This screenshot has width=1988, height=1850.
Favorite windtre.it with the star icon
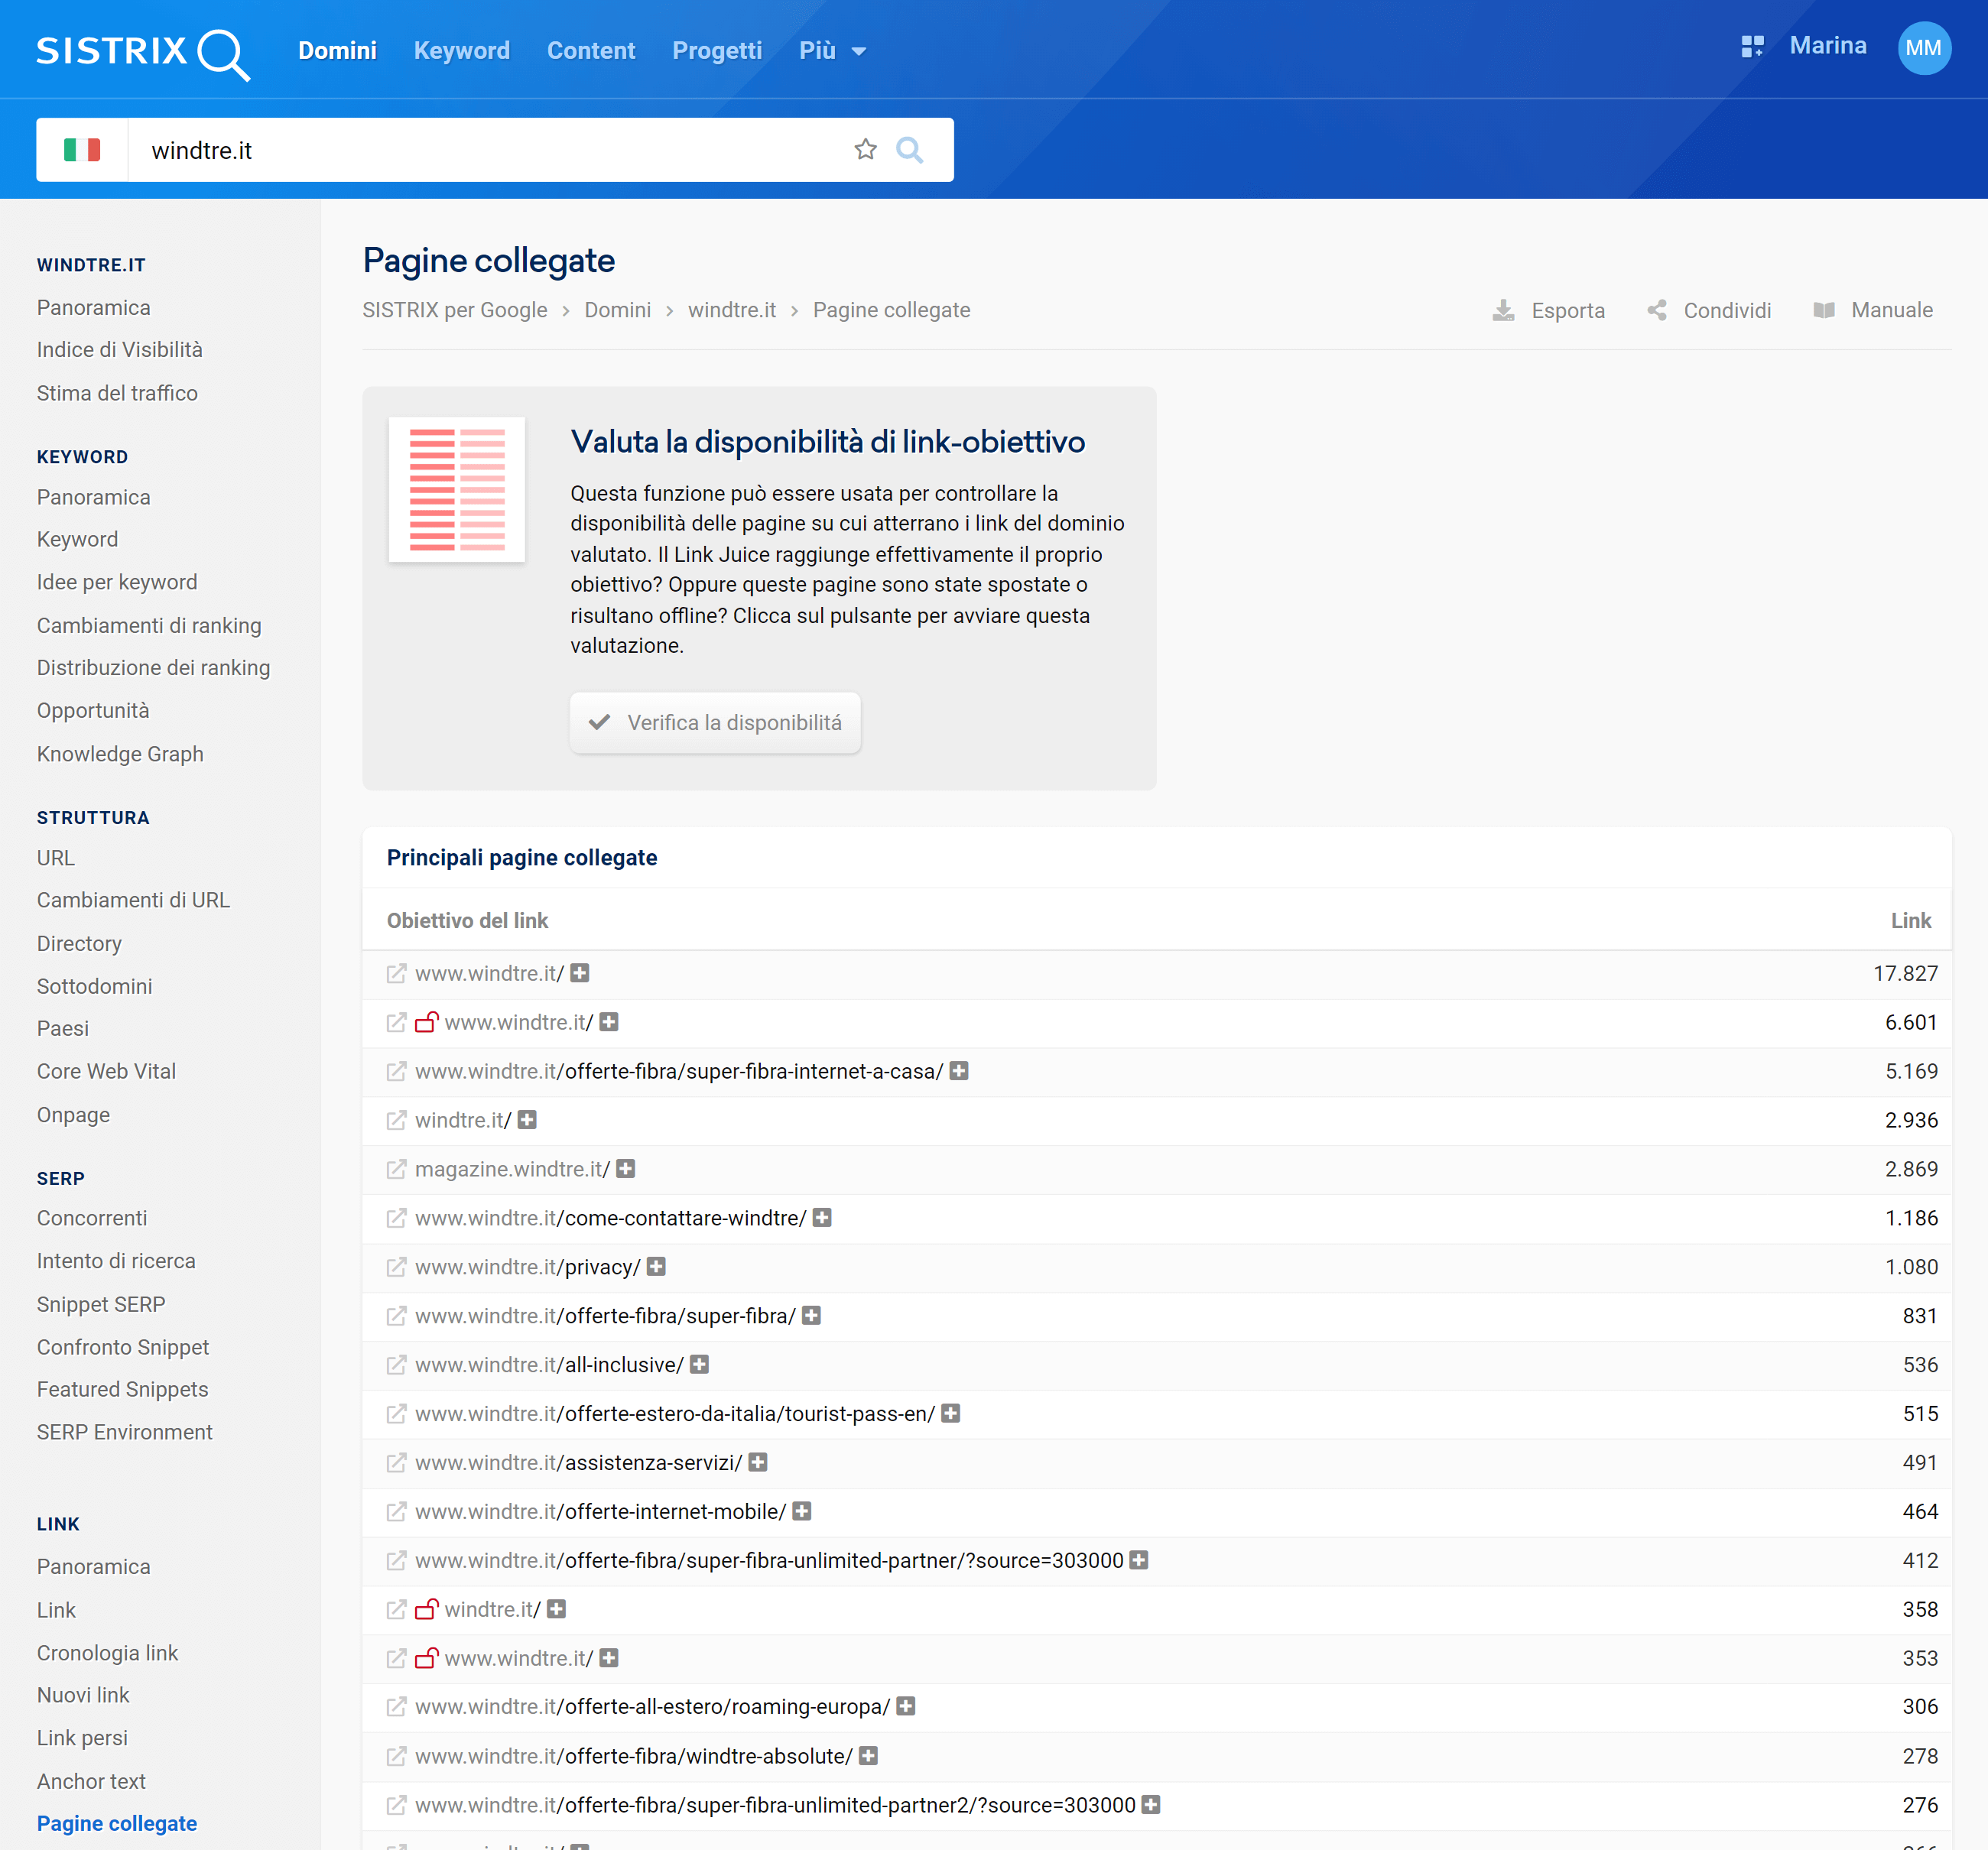(865, 150)
